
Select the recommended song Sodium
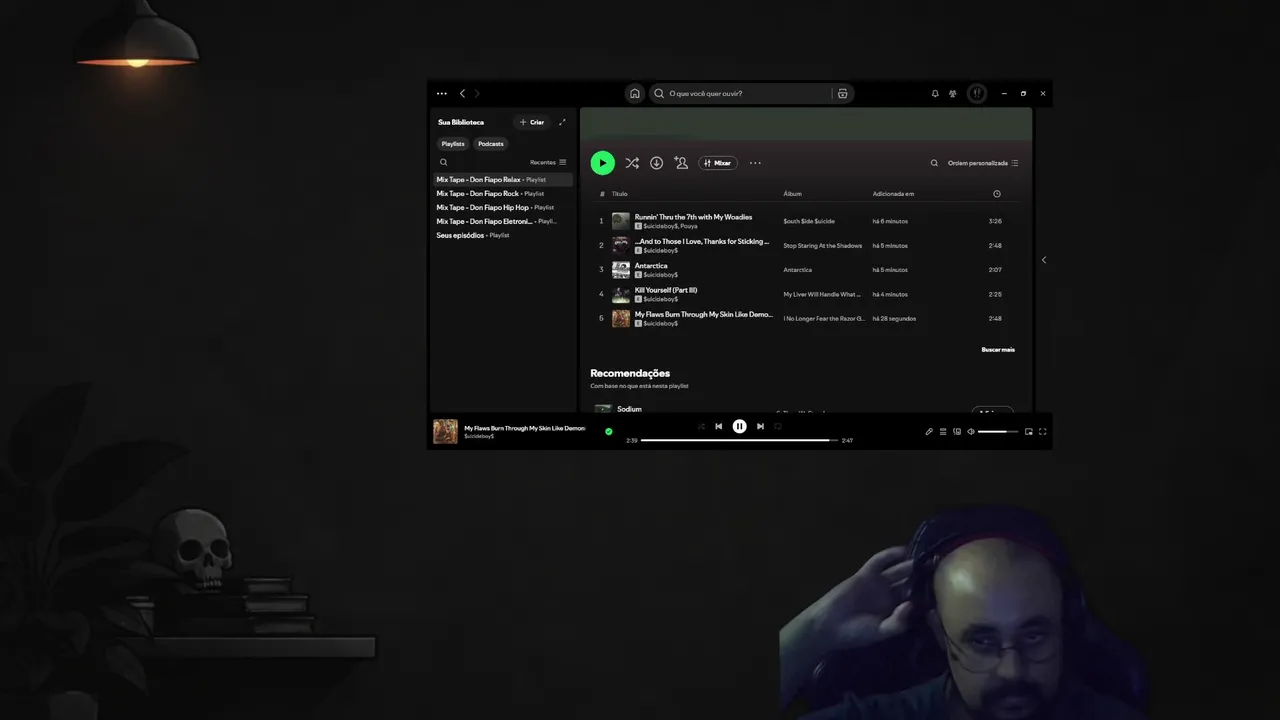pyautogui.click(x=629, y=409)
